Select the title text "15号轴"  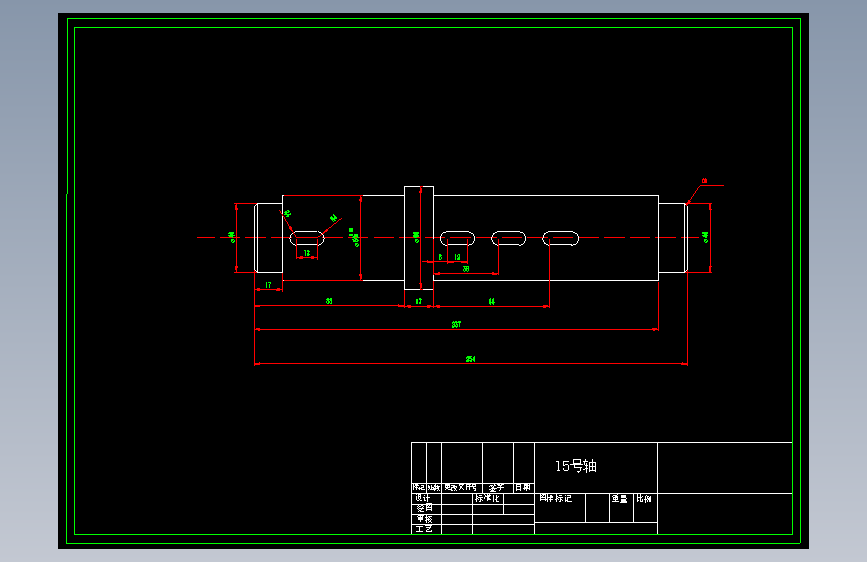click(x=576, y=466)
